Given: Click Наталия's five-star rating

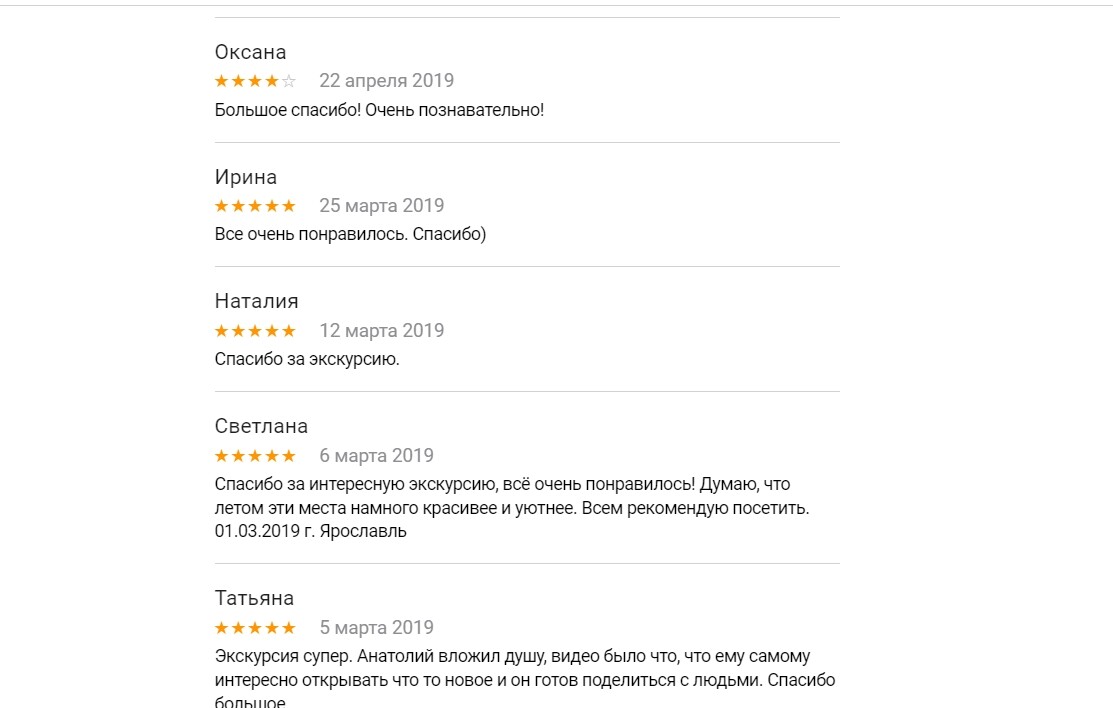Looking at the screenshot, I should click(255, 331).
